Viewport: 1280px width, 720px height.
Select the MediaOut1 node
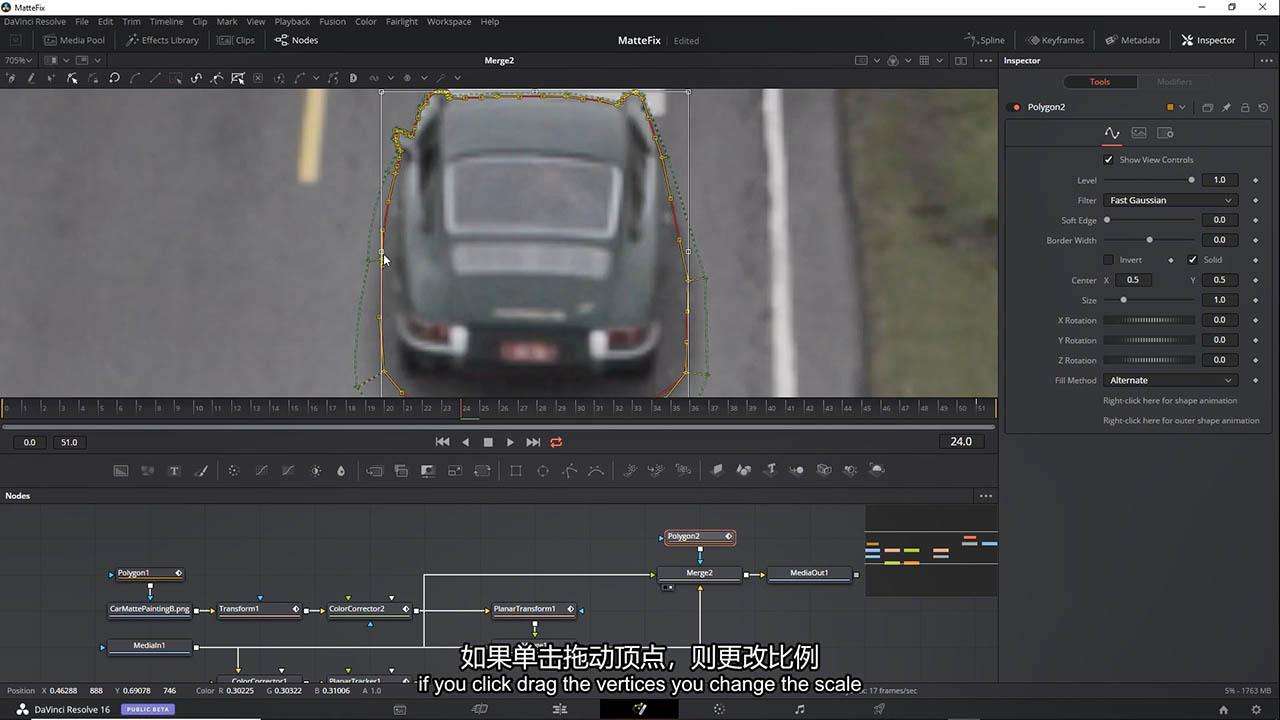coord(811,574)
